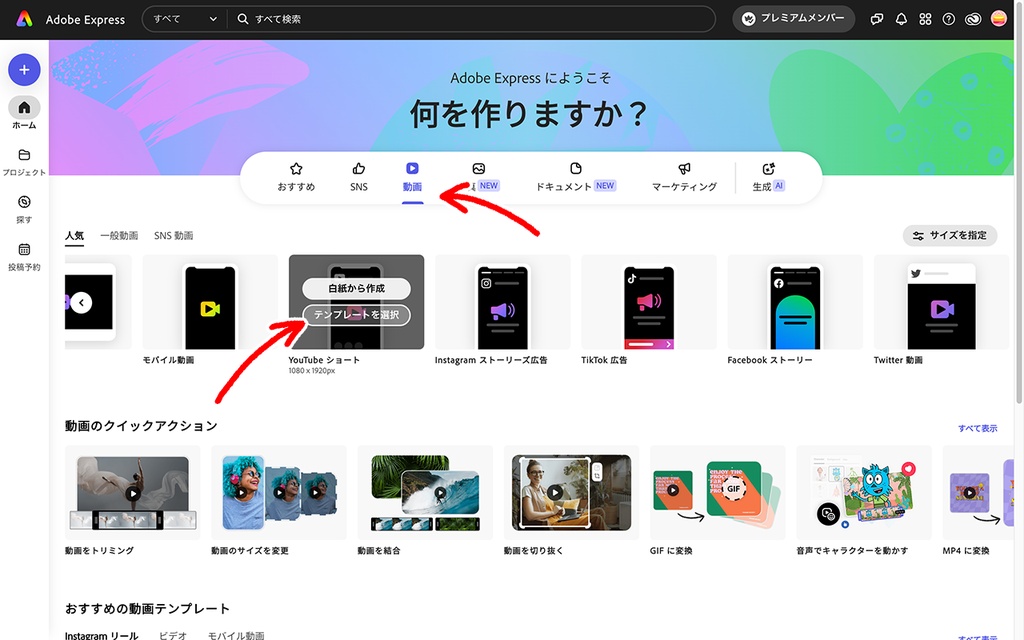Select the ビデオ template tab

coord(173,635)
